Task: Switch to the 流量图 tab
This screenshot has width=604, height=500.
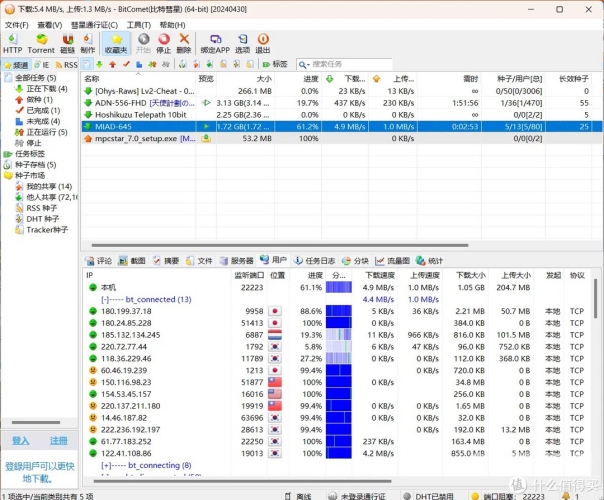Action: [393, 261]
